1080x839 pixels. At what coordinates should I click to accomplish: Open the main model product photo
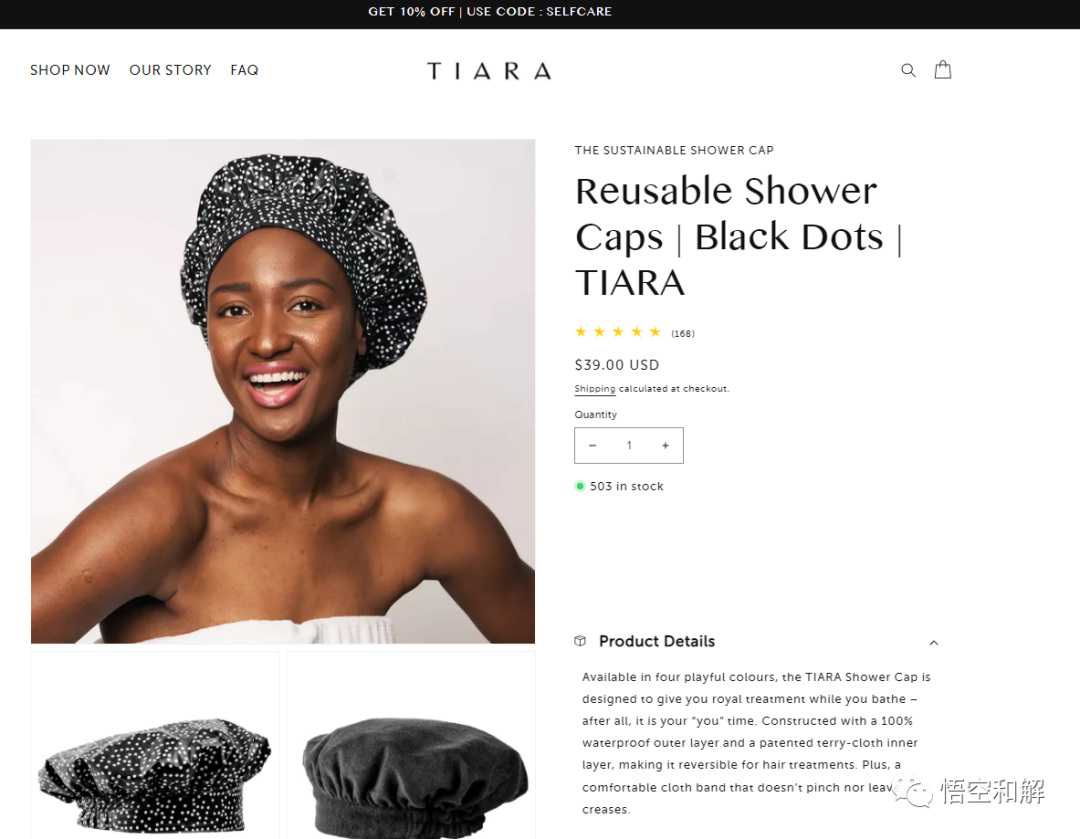tap(283, 391)
